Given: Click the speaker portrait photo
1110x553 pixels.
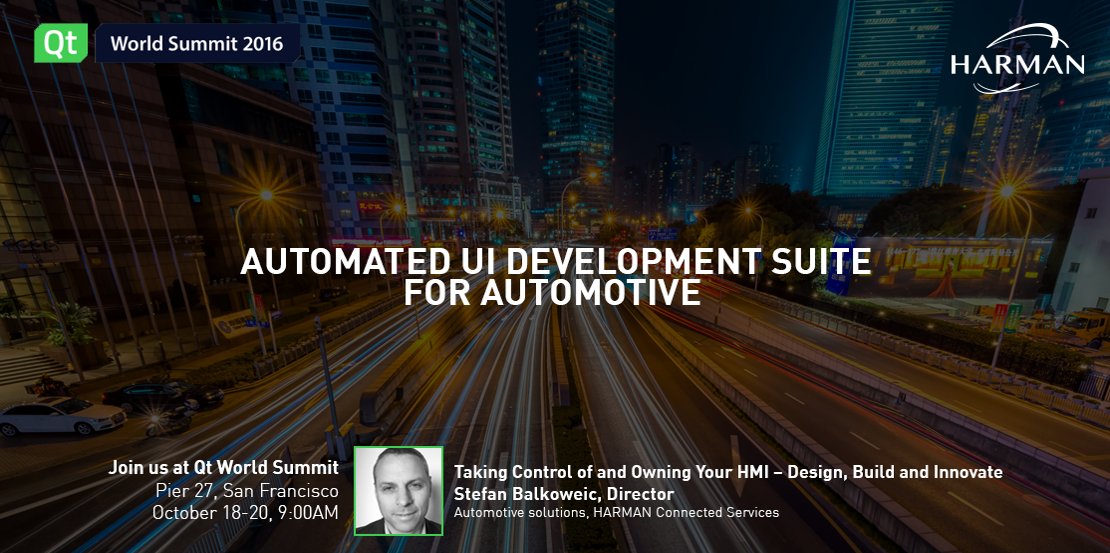Looking at the screenshot, I should [399, 491].
